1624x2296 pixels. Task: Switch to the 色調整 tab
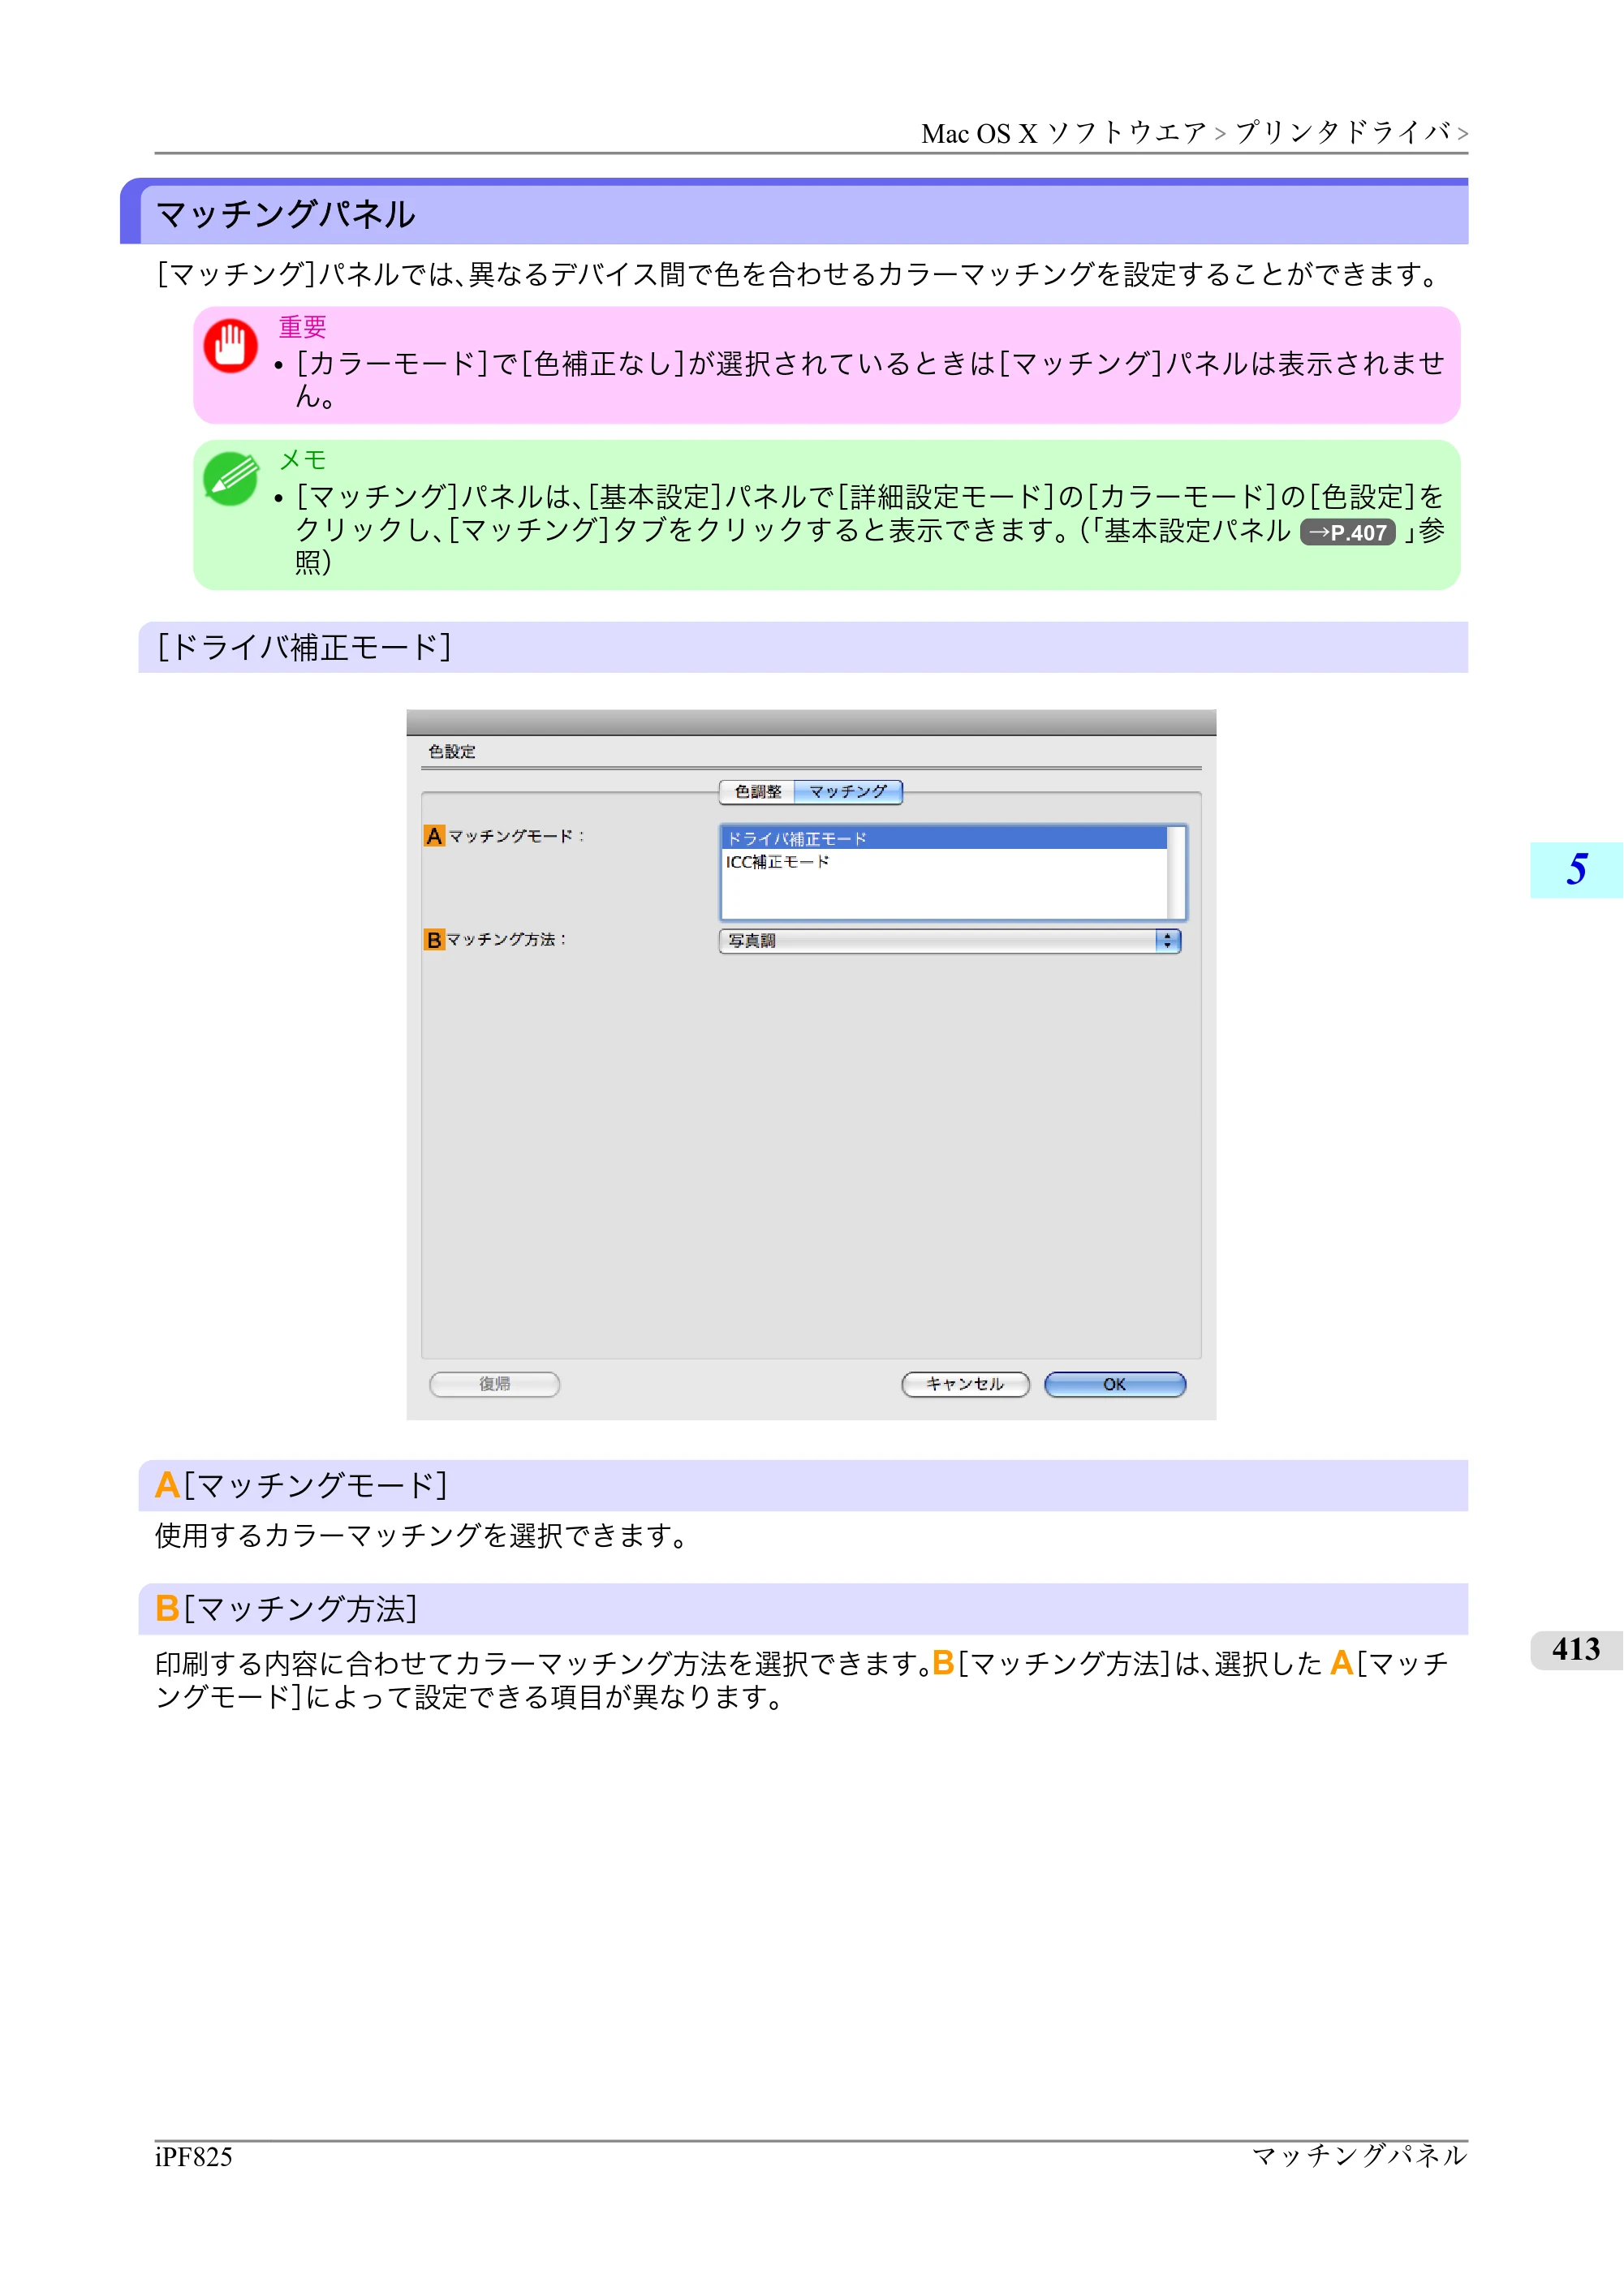(757, 792)
